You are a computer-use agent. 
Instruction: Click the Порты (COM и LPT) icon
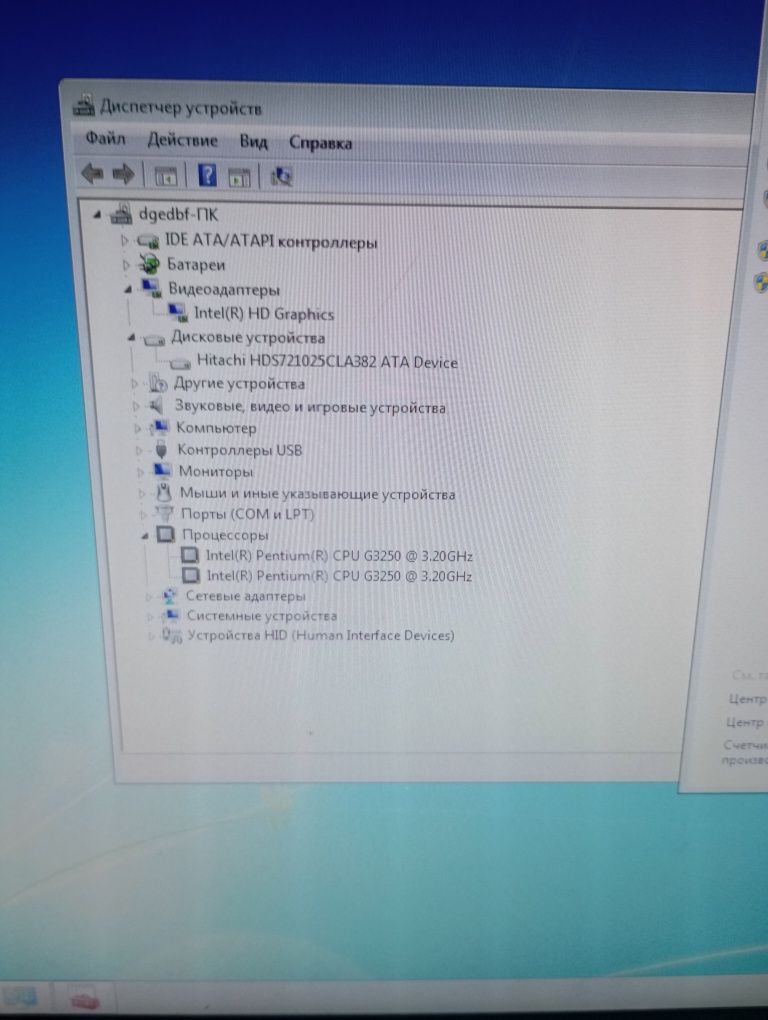point(164,514)
